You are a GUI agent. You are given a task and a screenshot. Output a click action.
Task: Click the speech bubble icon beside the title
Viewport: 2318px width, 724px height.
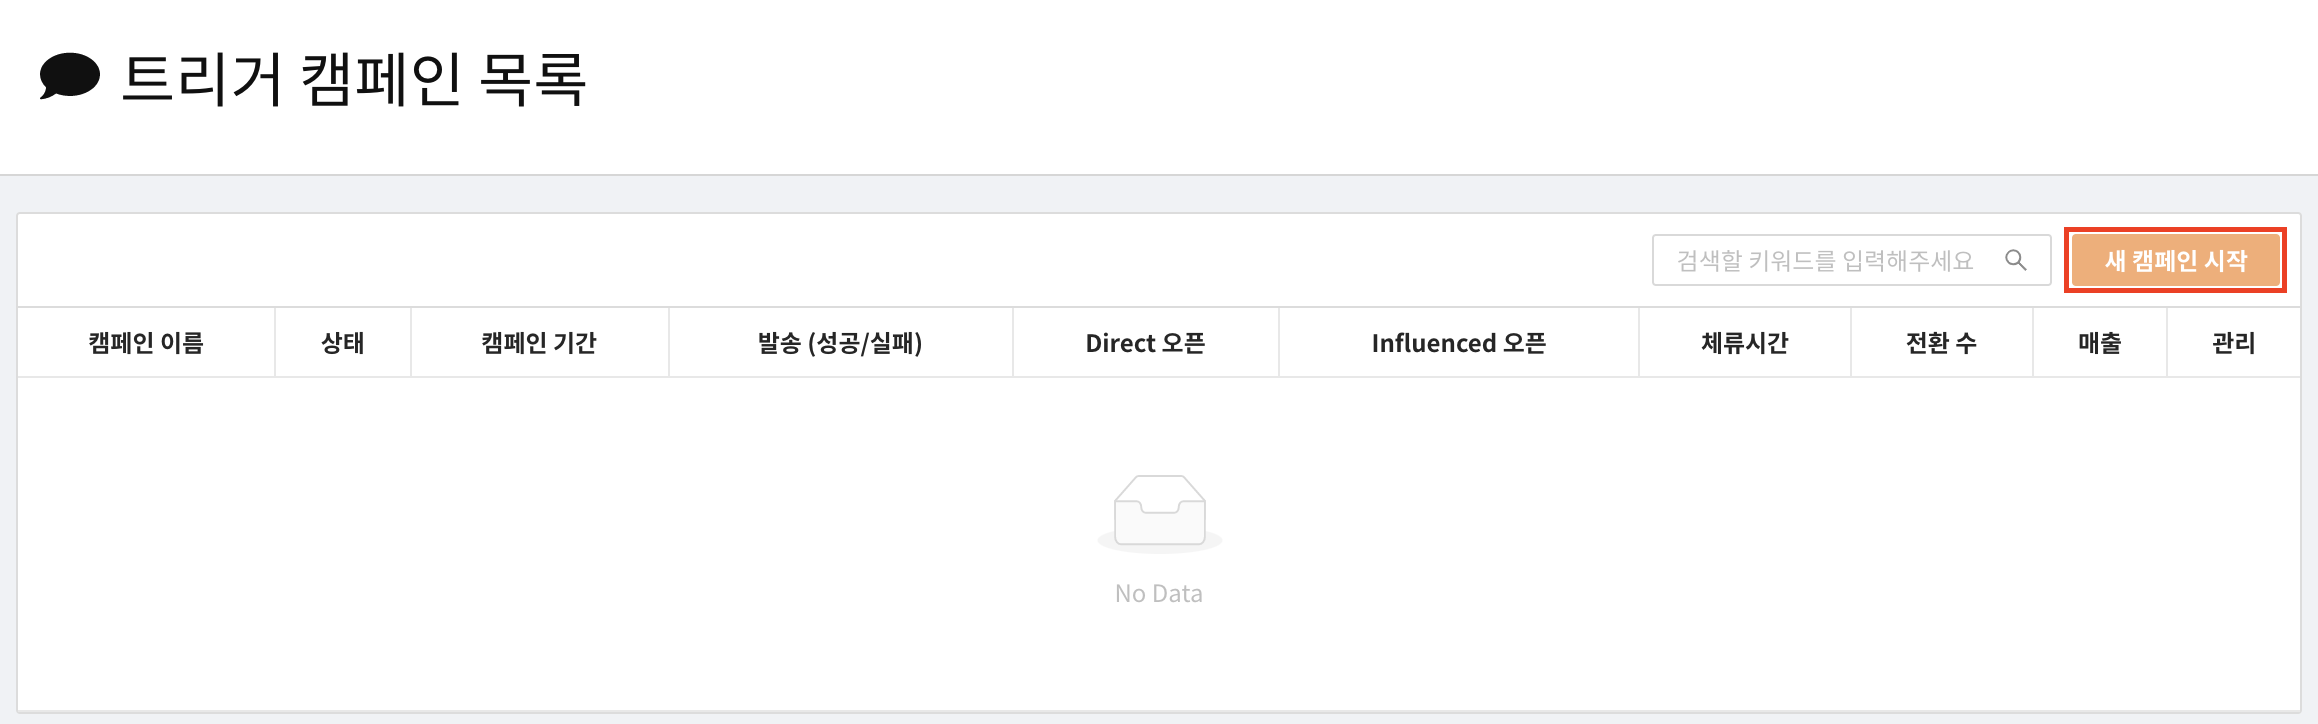69,76
